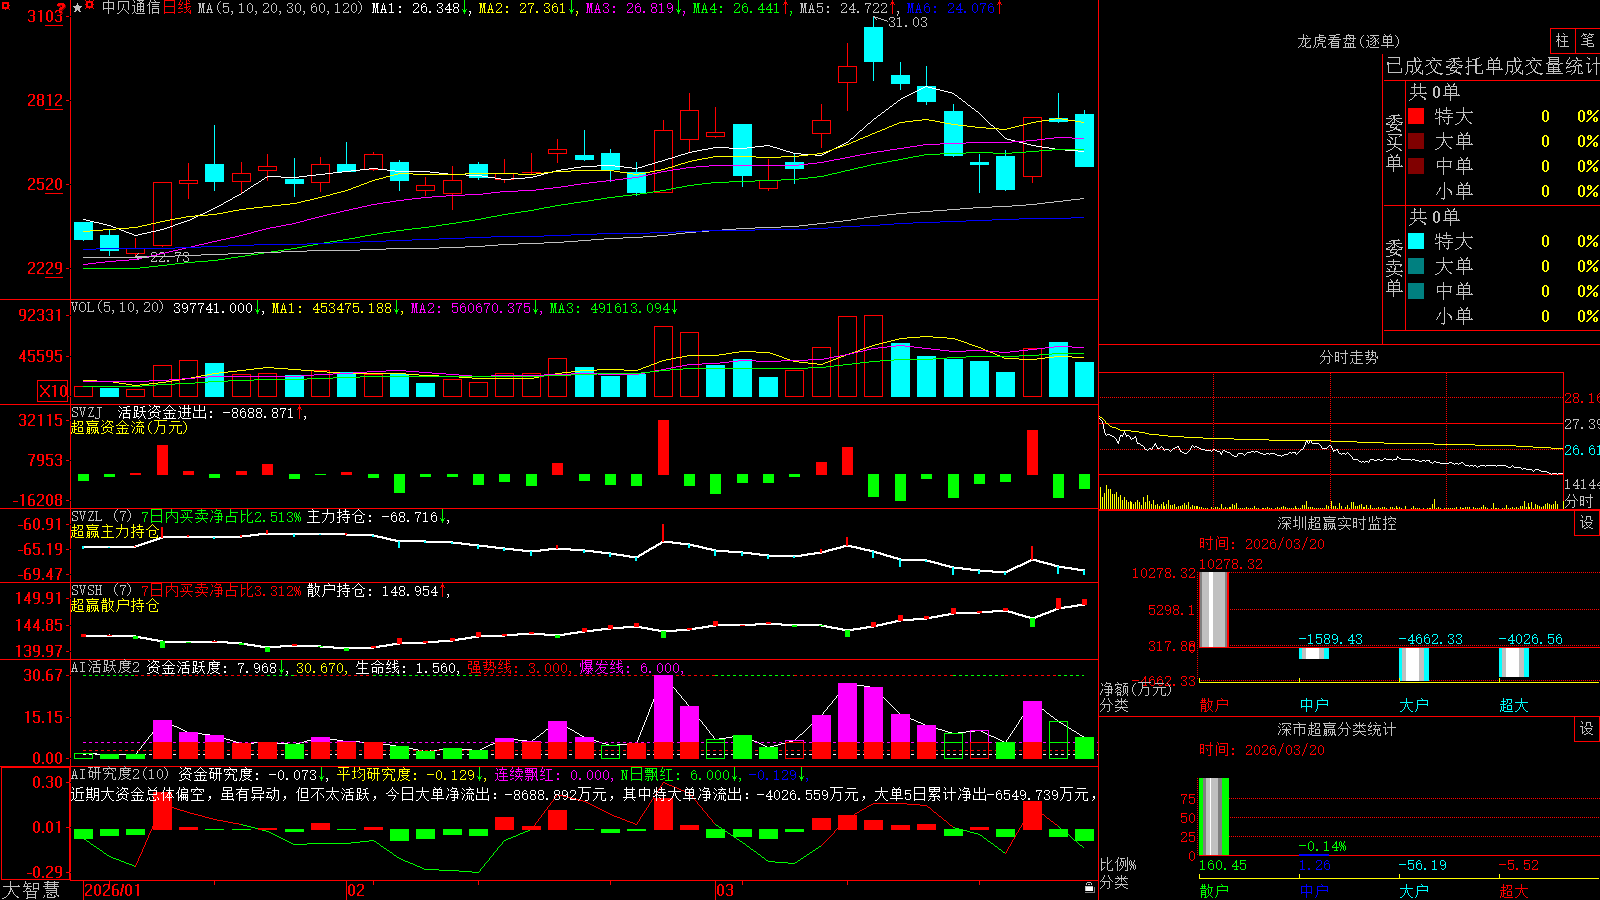Image resolution: width=1600 pixels, height=900 pixels.
Task: Click the 已成交委托单成交量统计 heading
Action: pyautogui.click(x=1492, y=66)
